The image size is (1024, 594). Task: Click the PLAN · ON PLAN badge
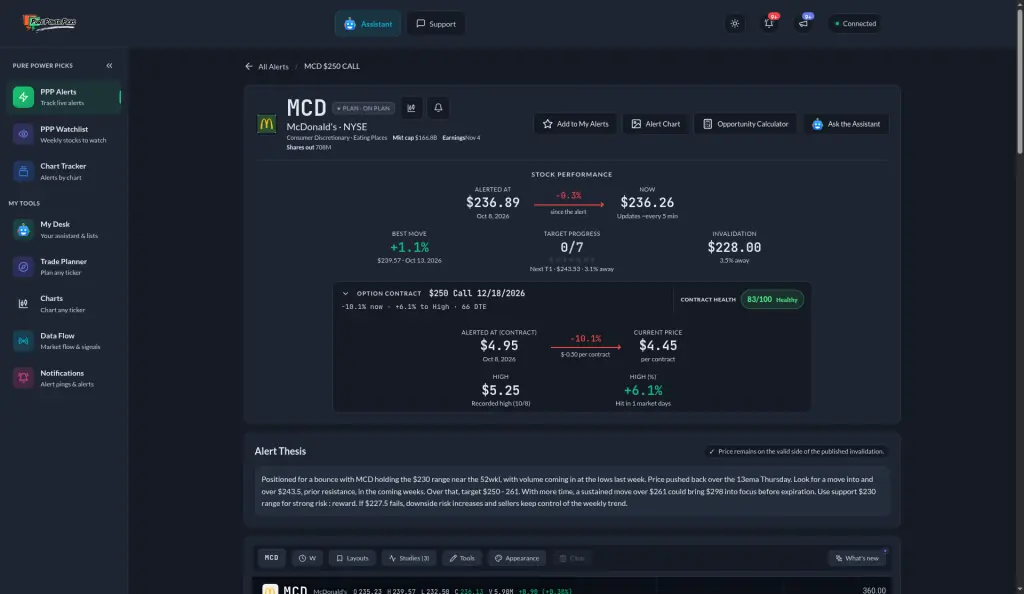pyautogui.click(x=363, y=108)
